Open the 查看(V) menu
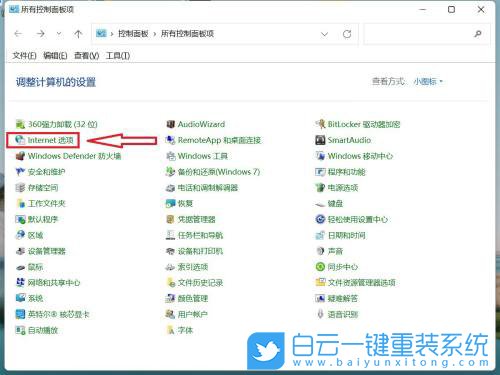The width and height of the screenshot is (500, 375). click(x=87, y=56)
